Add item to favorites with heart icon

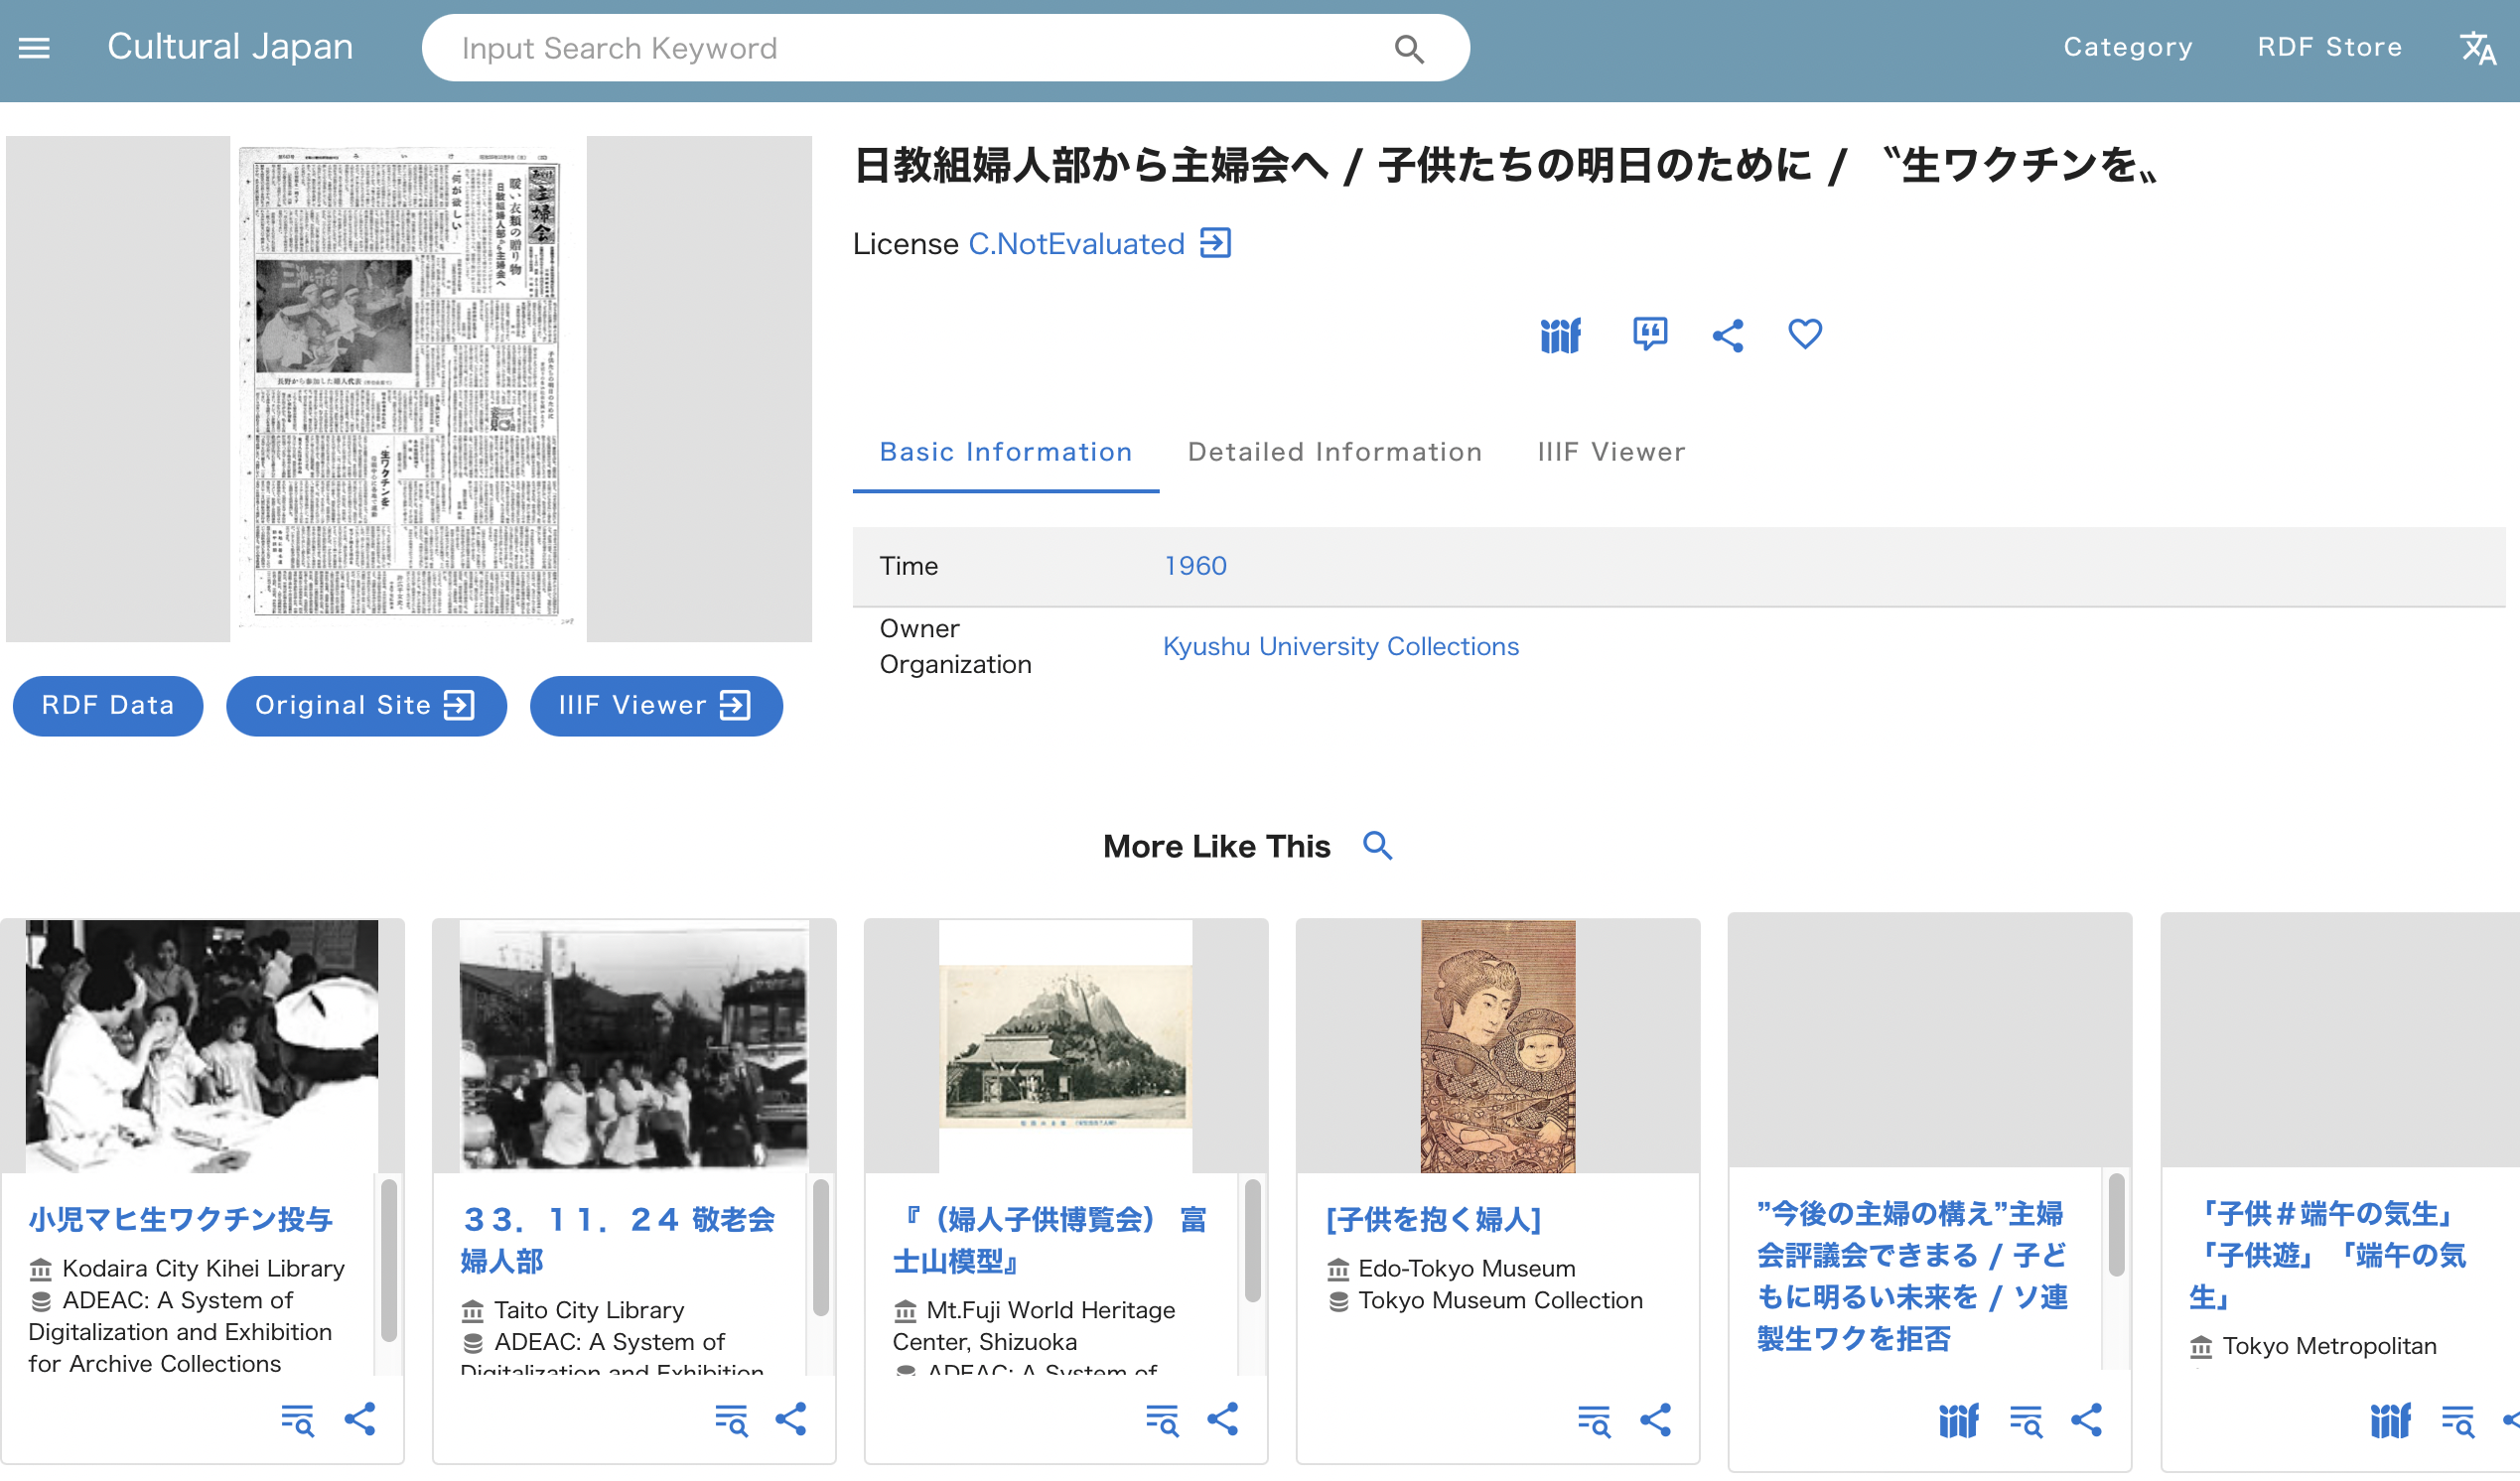pos(1804,334)
